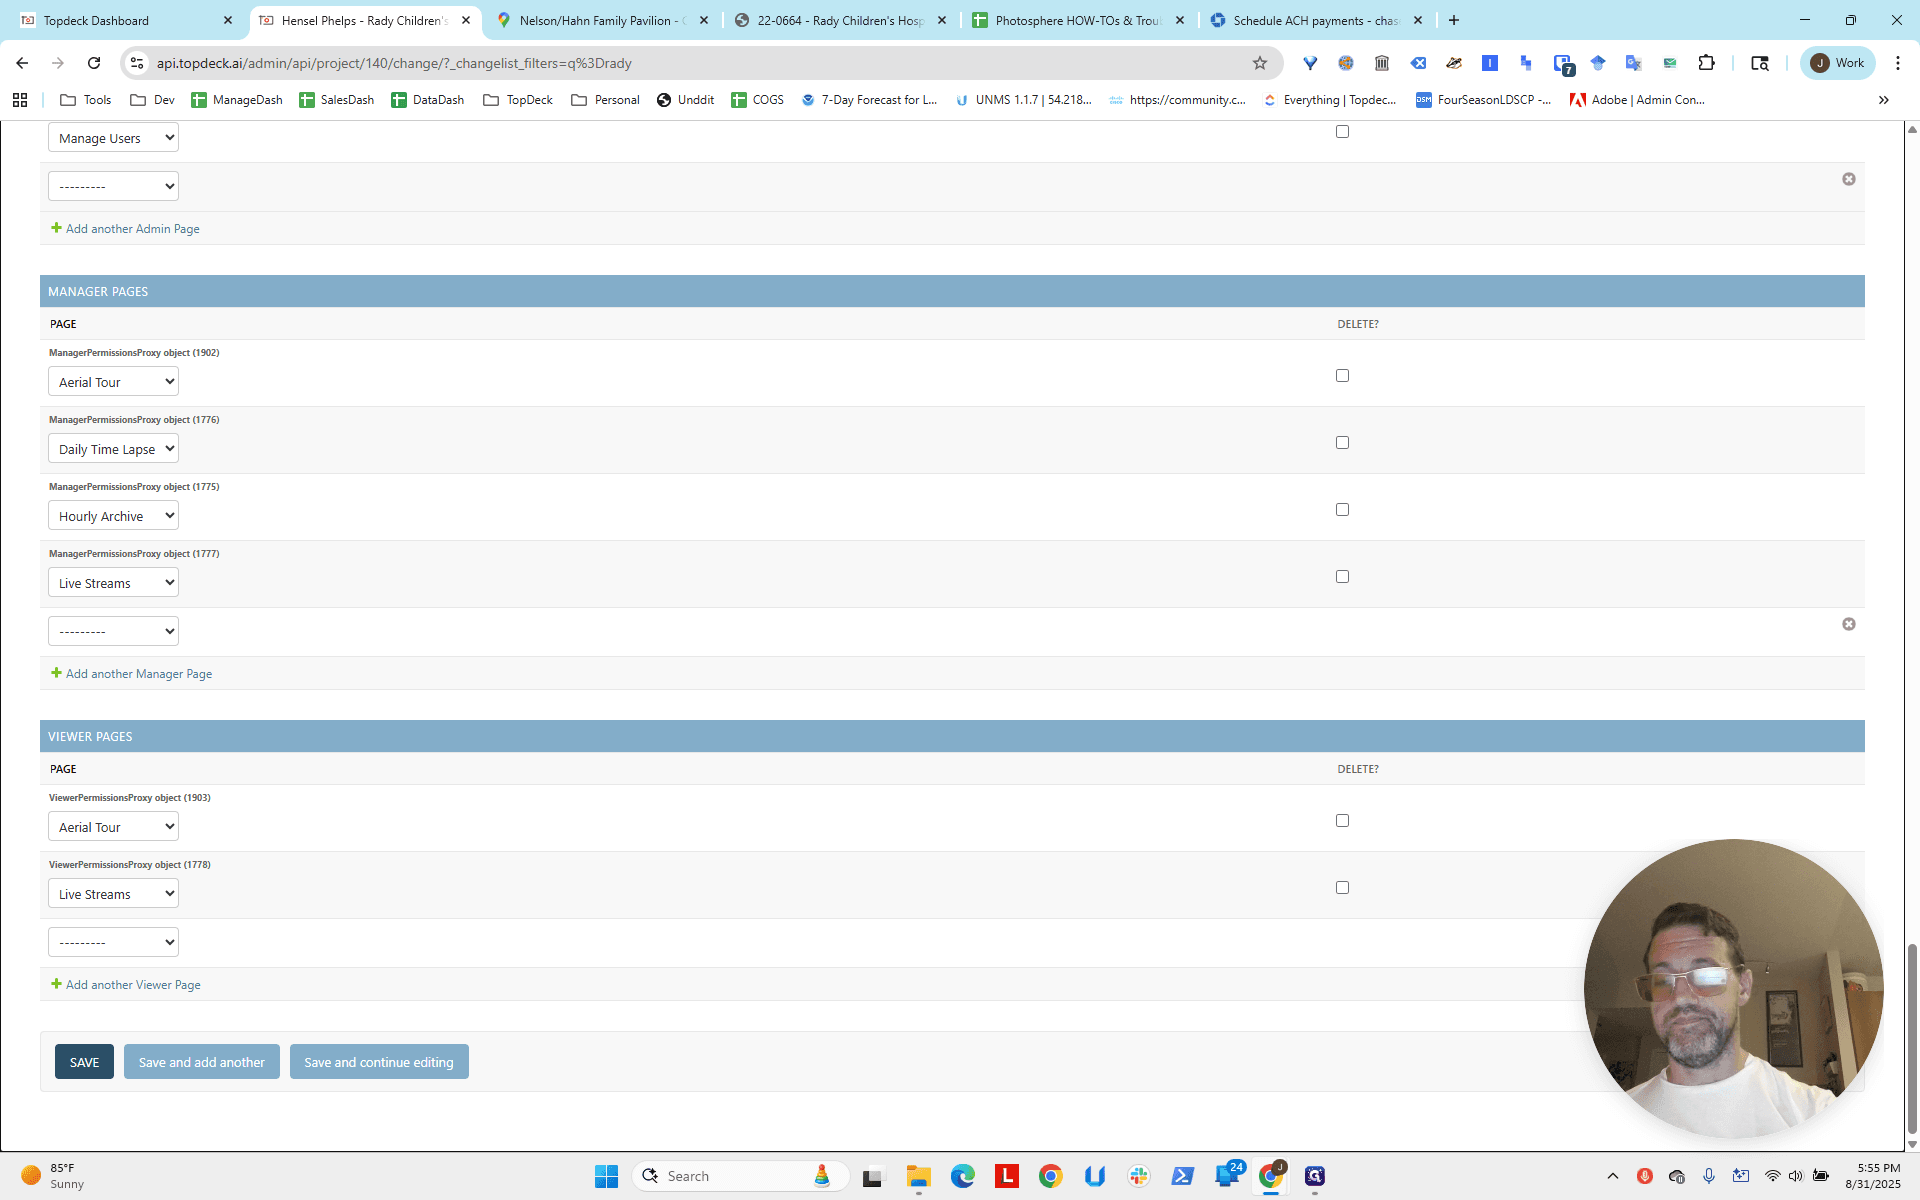Viewport: 1920px width, 1200px height.
Task: Click Add another Manager Page link
Action: [139, 674]
